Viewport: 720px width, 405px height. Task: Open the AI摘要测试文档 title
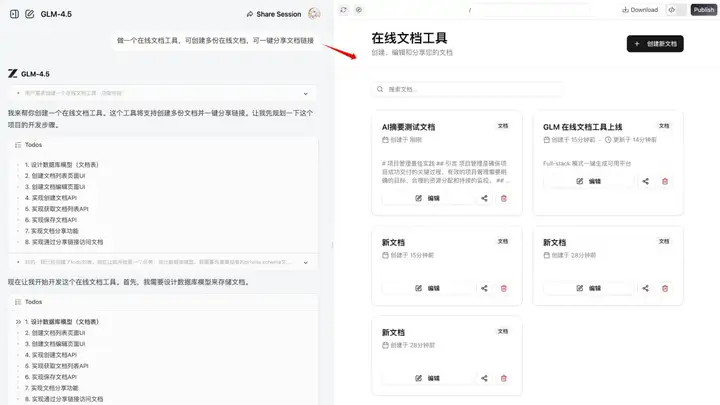pos(408,127)
